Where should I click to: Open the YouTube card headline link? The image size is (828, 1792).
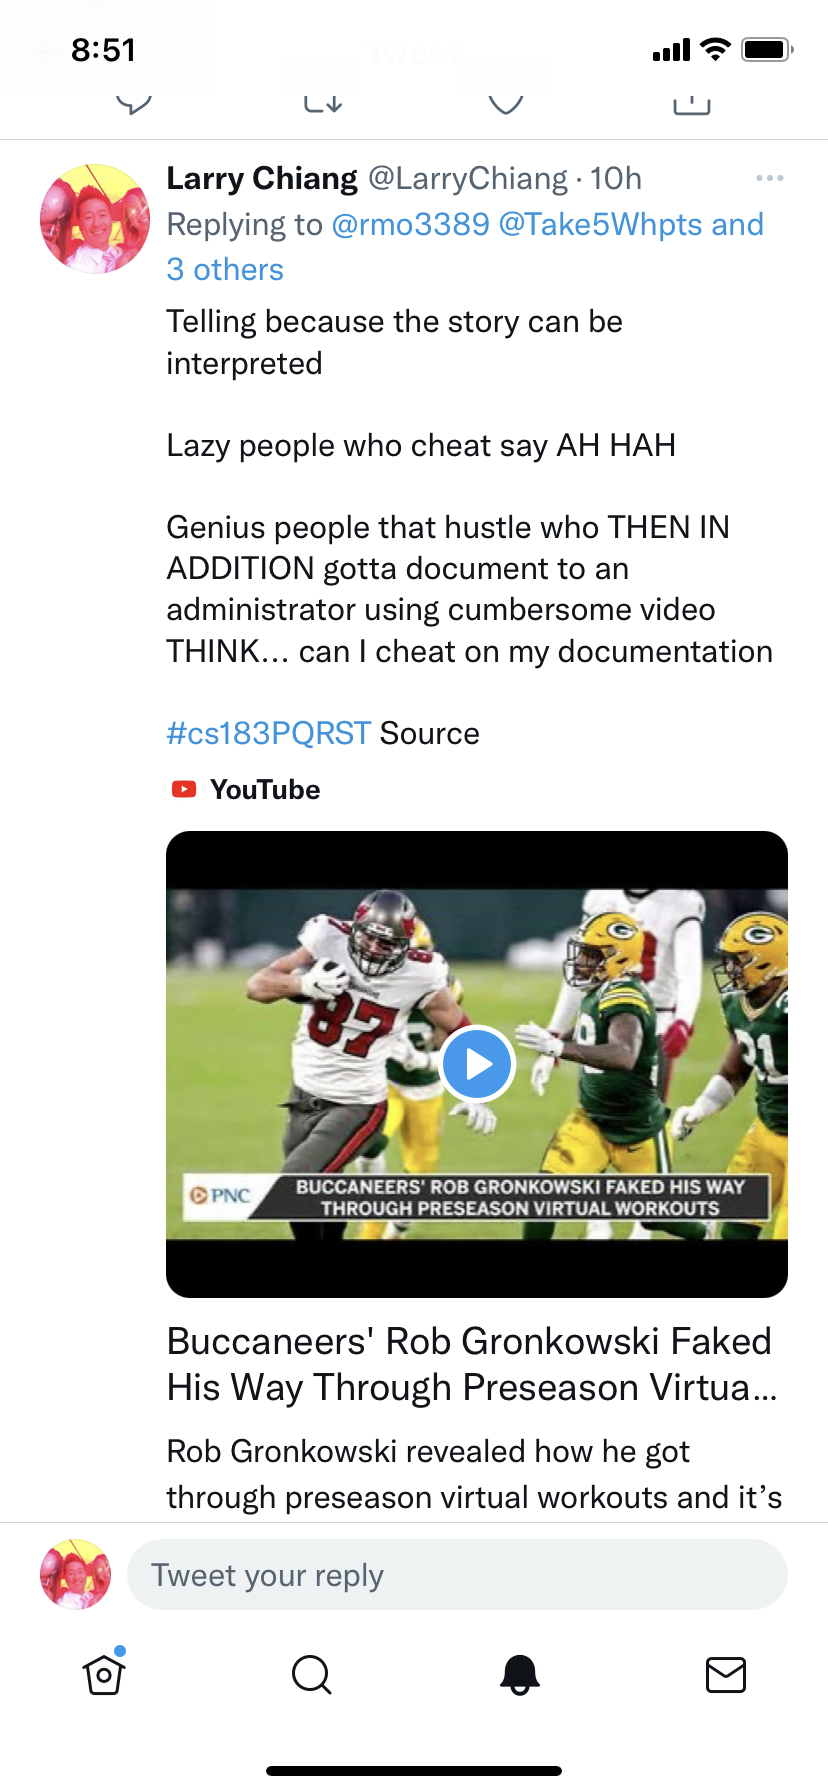(470, 1364)
